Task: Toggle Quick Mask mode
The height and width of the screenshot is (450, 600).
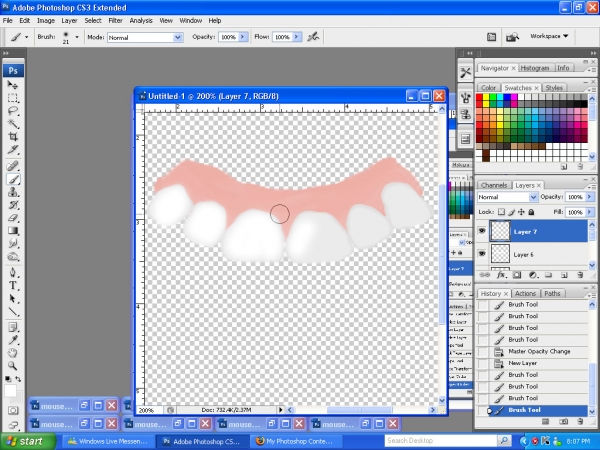Action: [13, 411]
